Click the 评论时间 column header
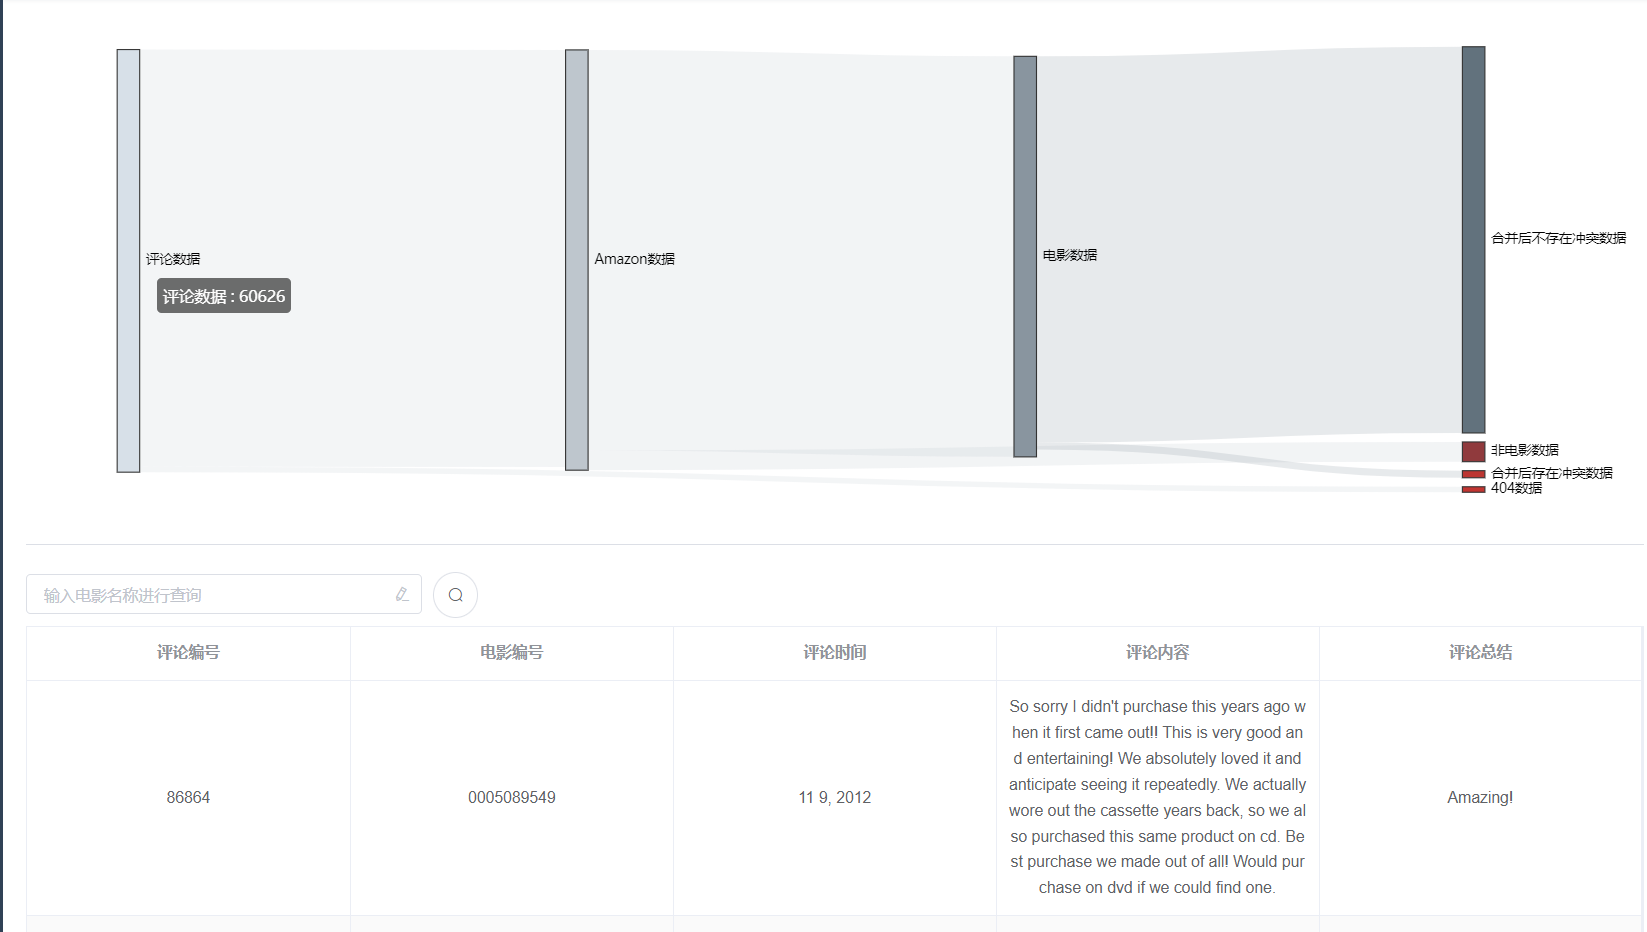This screenshot has height=932, width=1647. click(x=834, y=653)
